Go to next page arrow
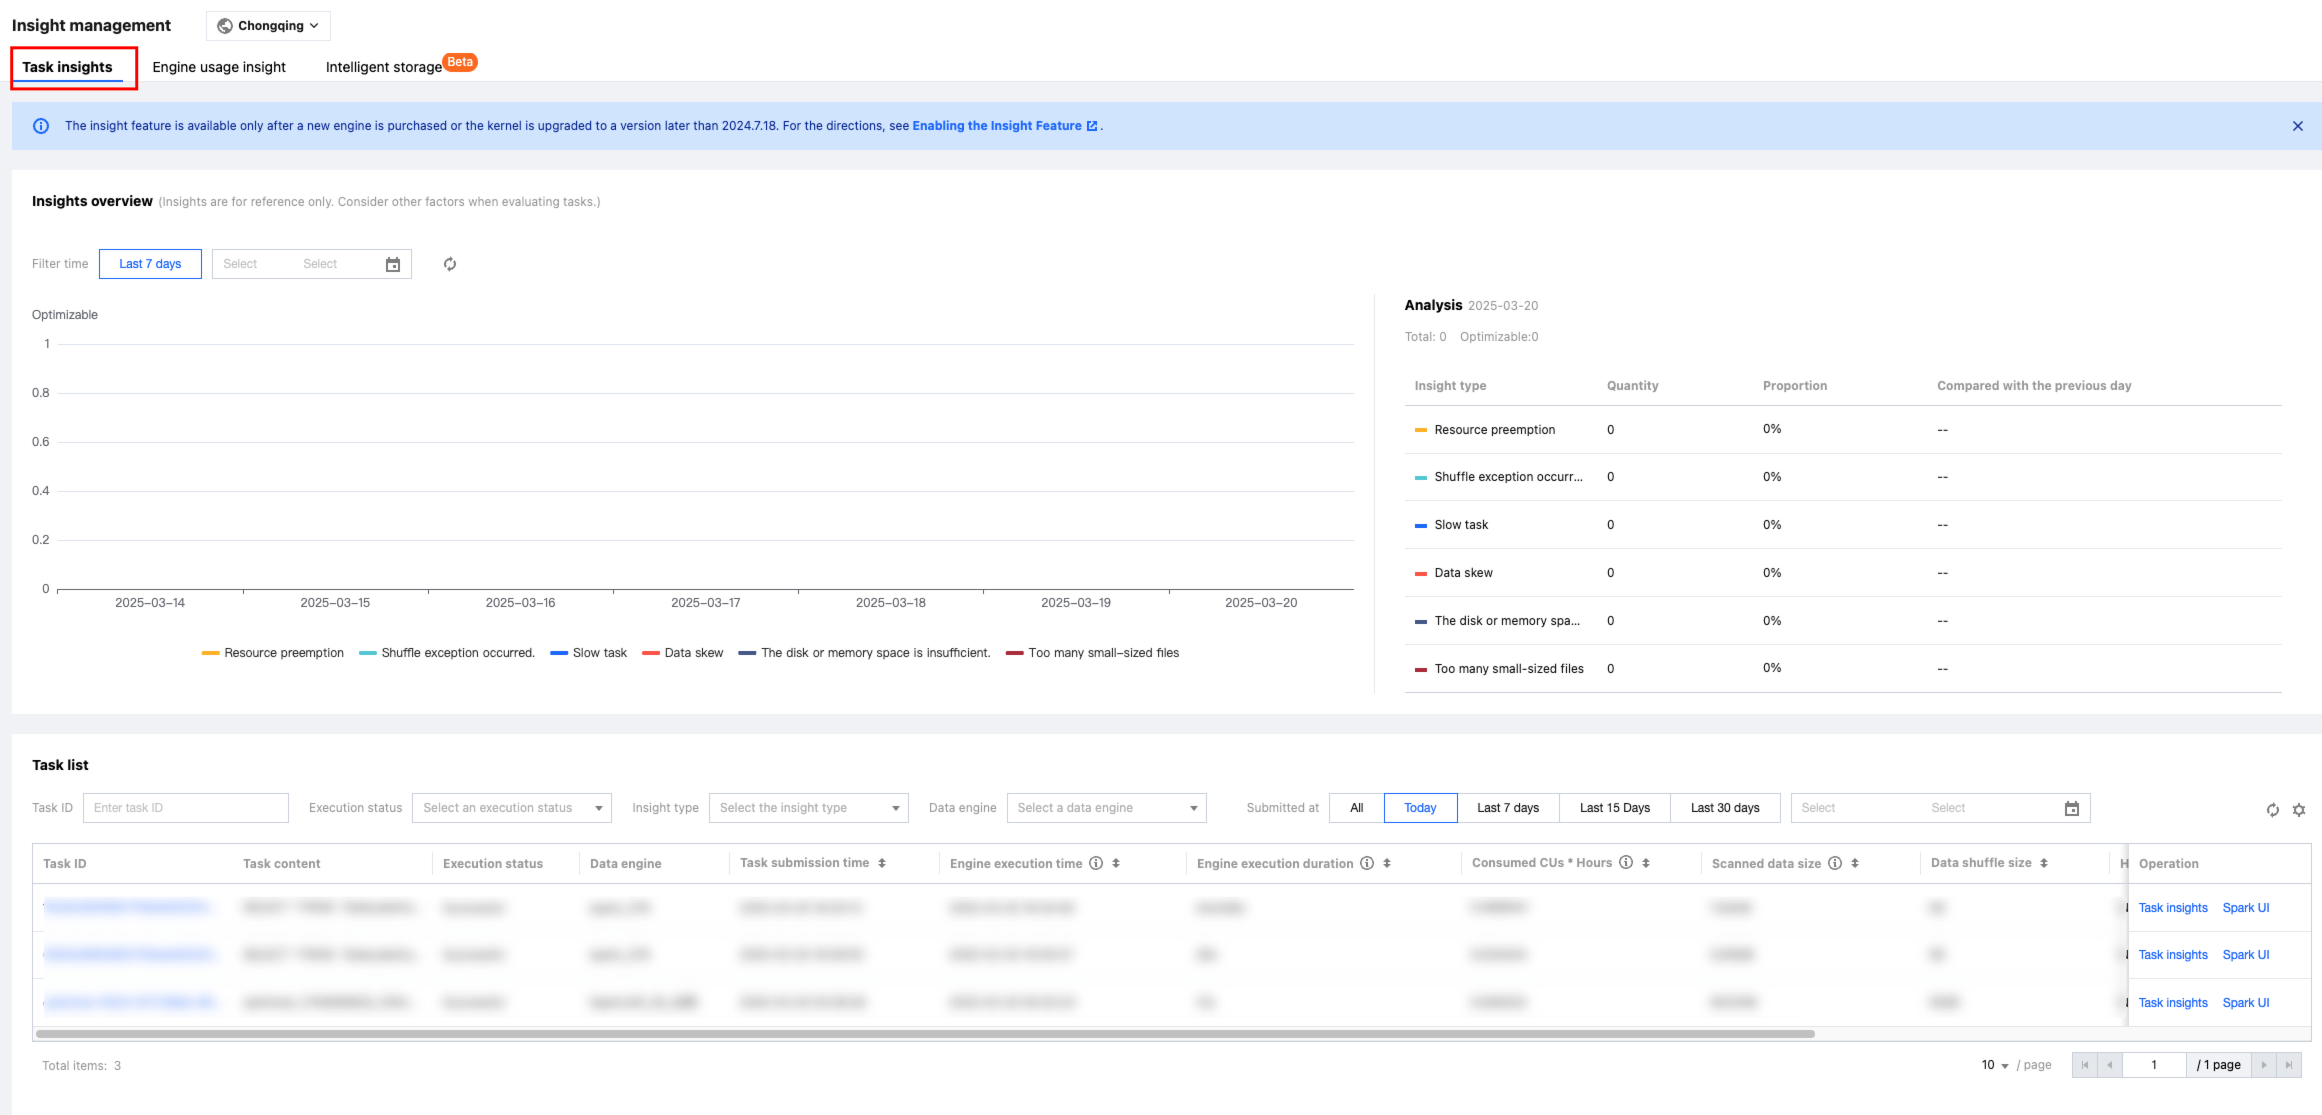Screen dimensions: 2322x1115 pos(2264,1065)
